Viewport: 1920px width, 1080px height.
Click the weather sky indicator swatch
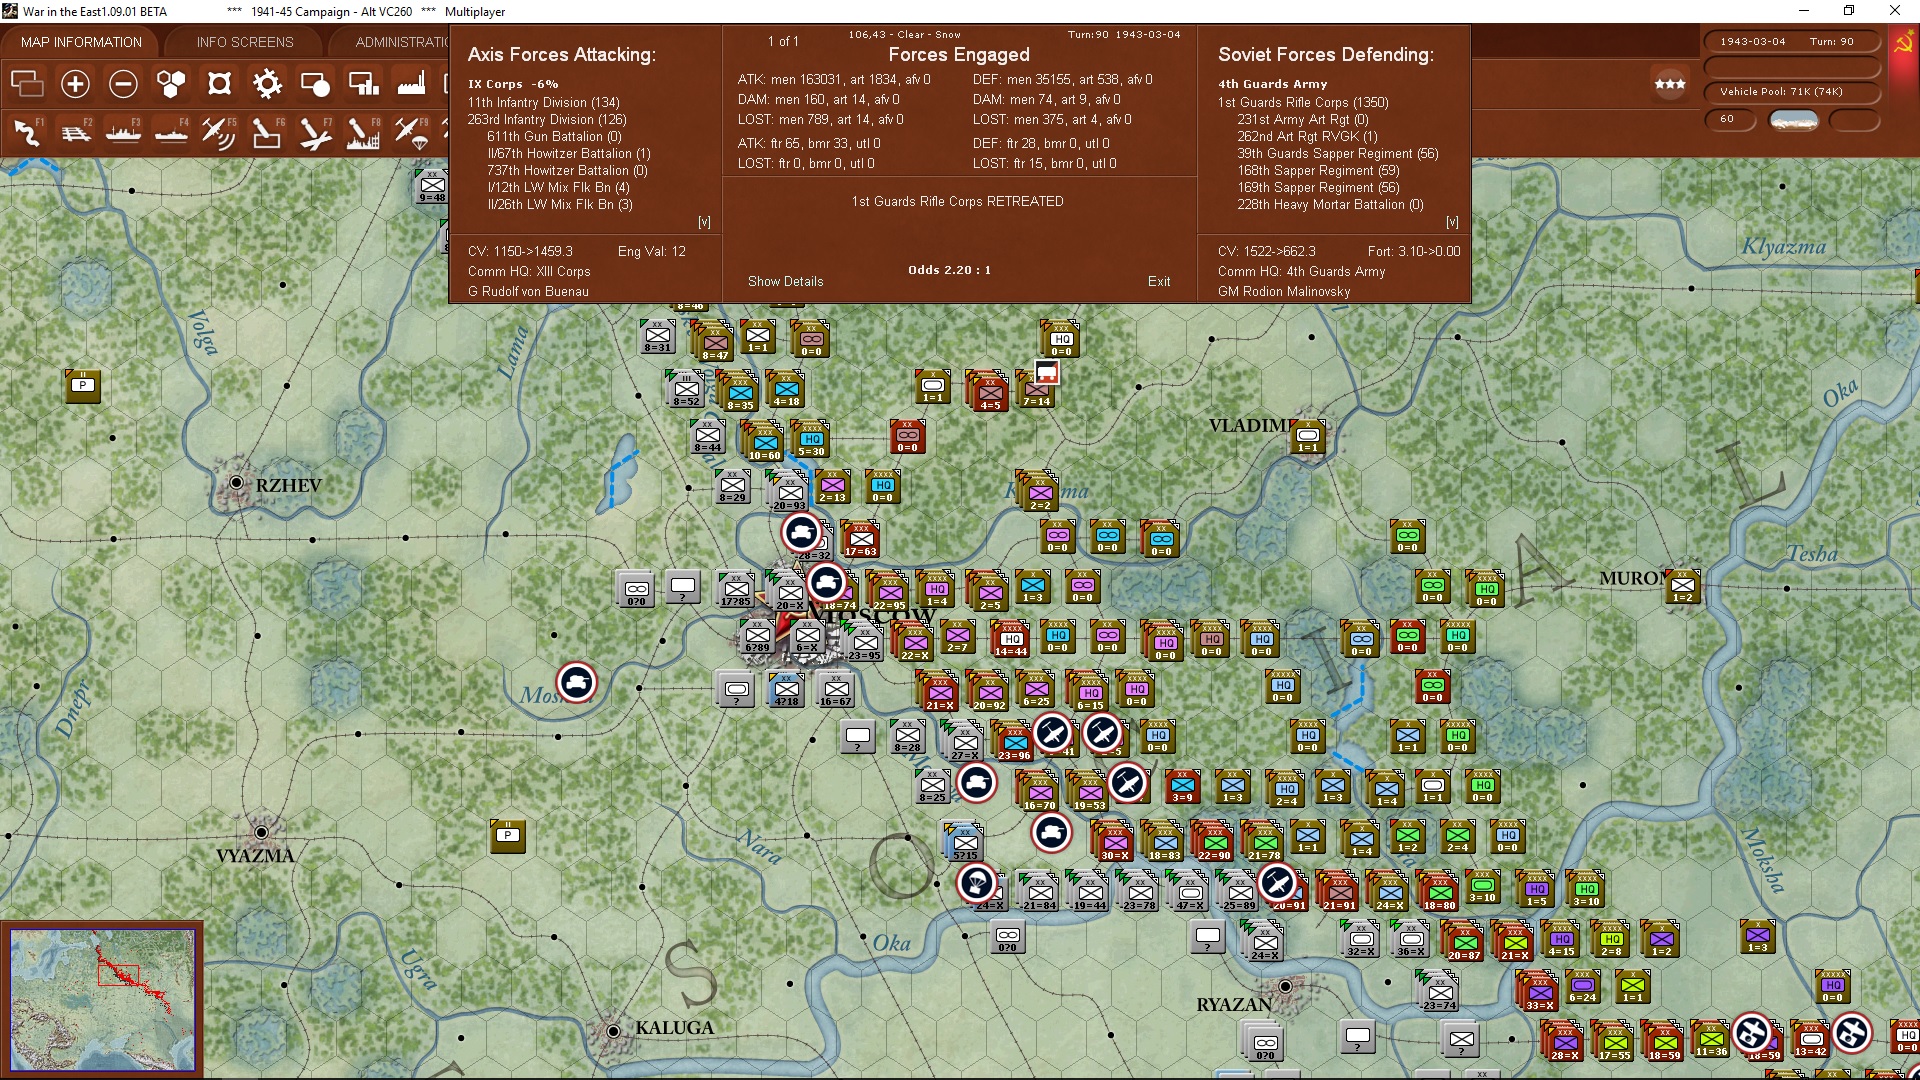click(1794, 119)
